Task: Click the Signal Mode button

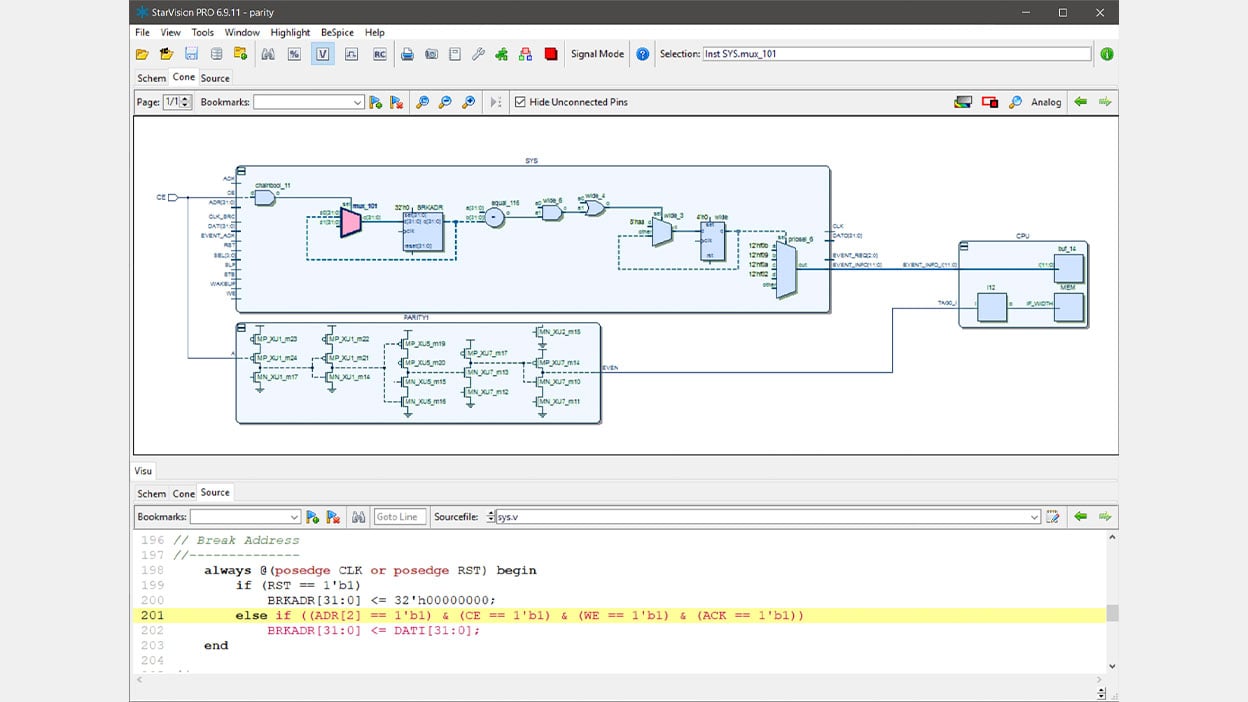Action: pos(597,54)
